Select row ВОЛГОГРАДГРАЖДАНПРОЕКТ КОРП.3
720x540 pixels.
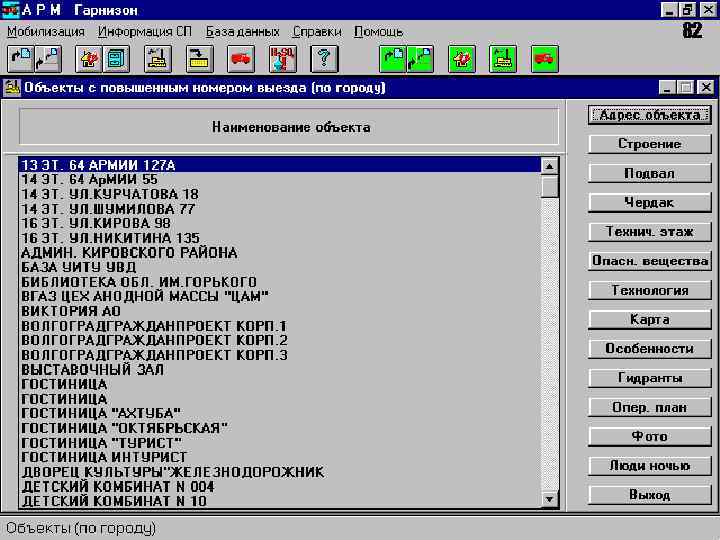click(x=280, y=355)
